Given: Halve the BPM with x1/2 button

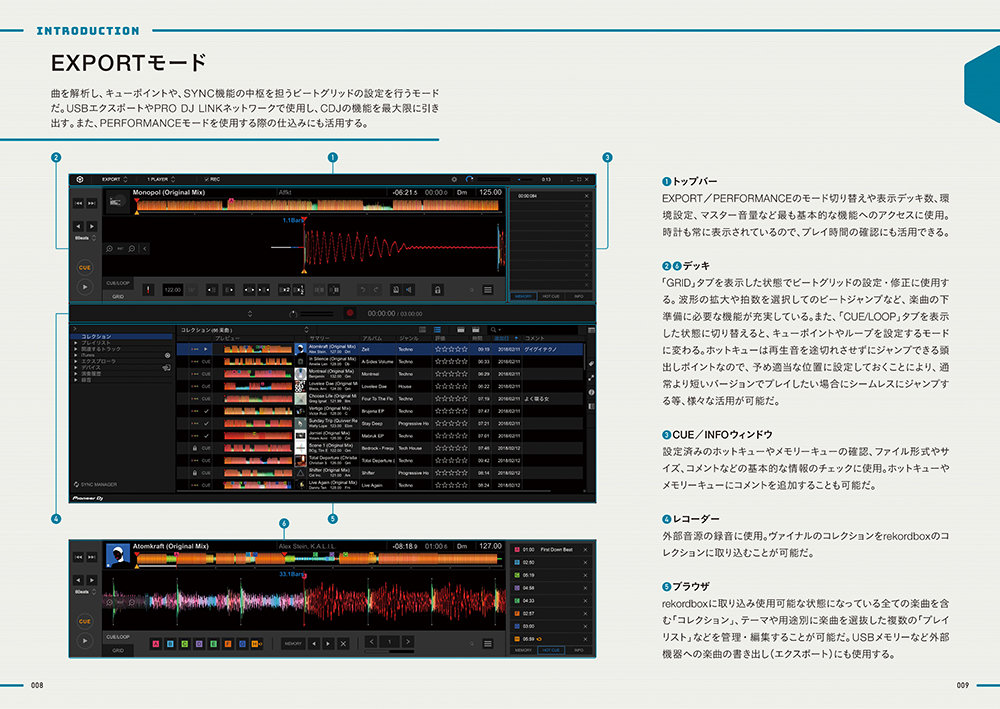Looking at the screenshot, I should 299,289.
